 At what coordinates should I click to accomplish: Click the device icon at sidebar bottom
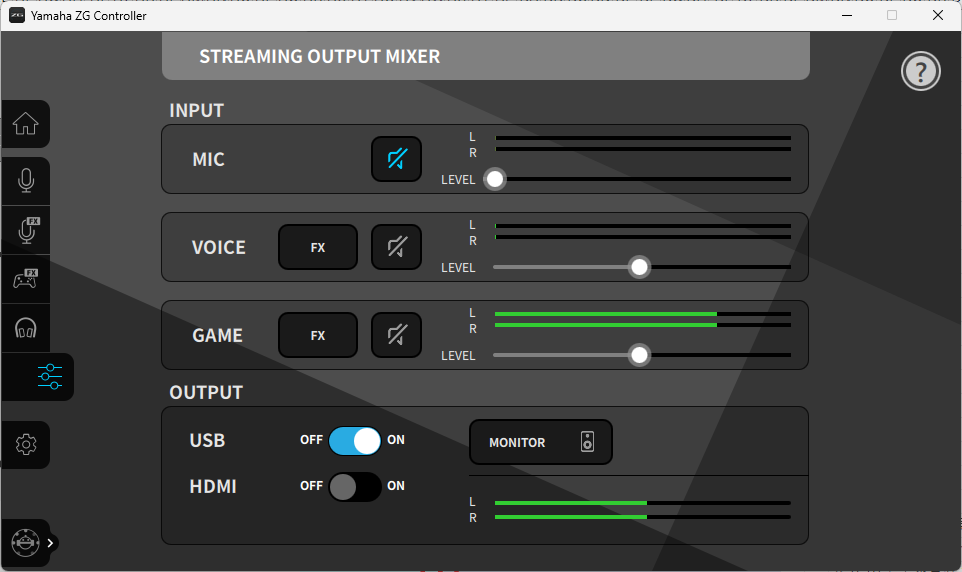[x=26, y=543]
